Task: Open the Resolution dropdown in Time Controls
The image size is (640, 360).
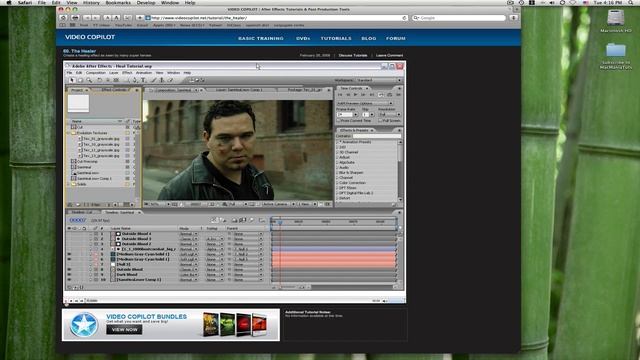Action: coord(389,115)
